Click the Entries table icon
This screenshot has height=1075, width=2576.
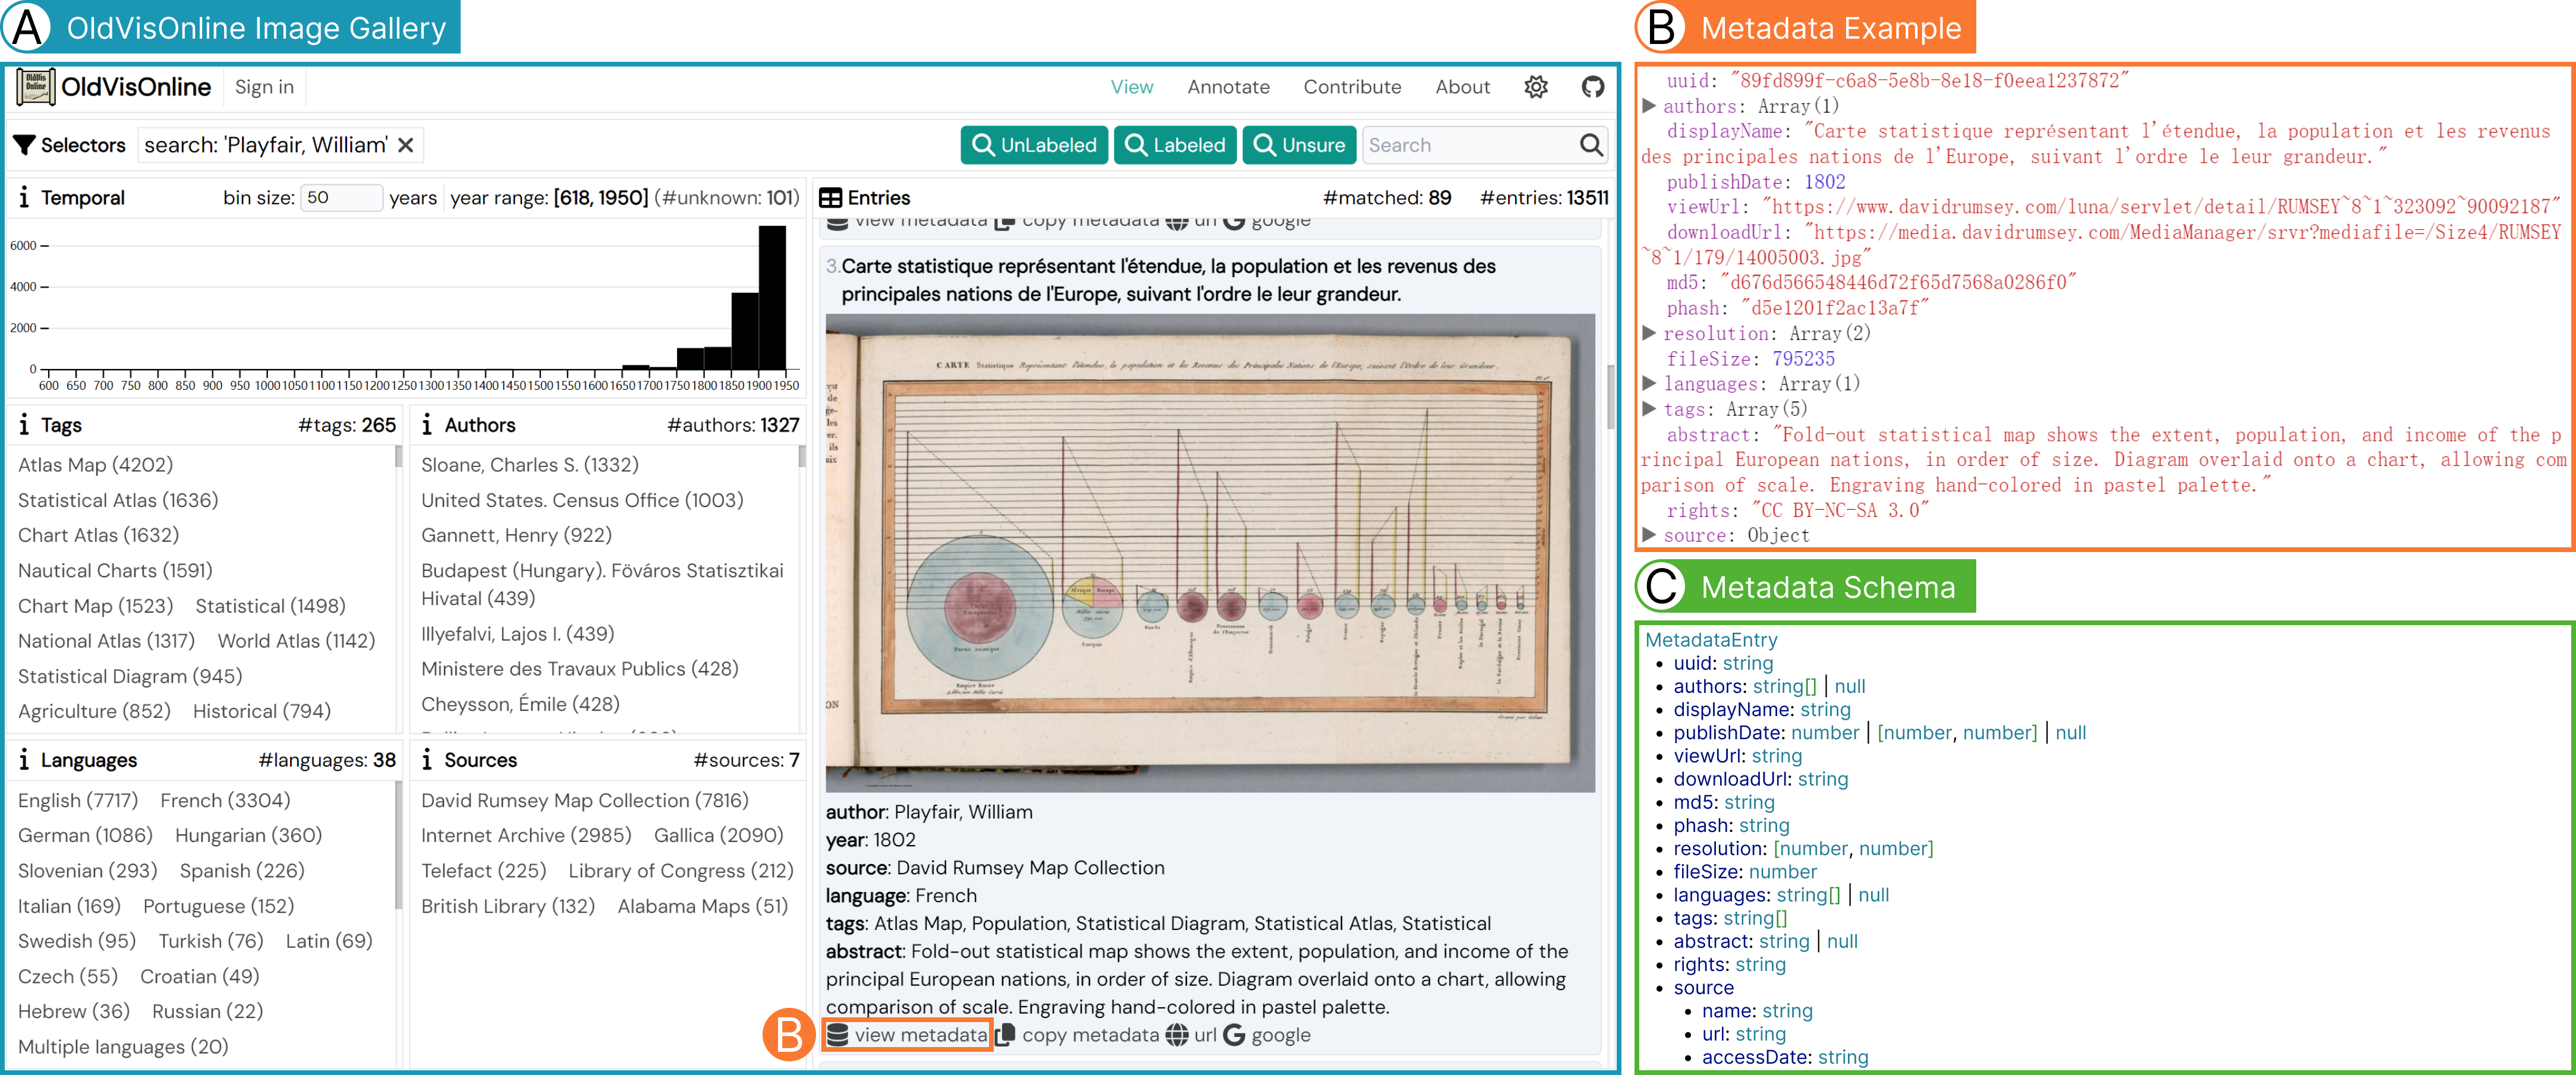[830, 197]
